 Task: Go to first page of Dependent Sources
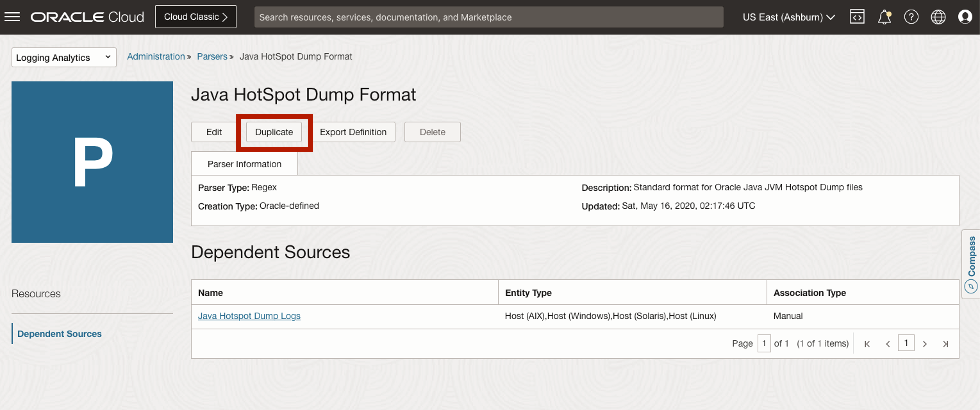[x=867, y=343]
